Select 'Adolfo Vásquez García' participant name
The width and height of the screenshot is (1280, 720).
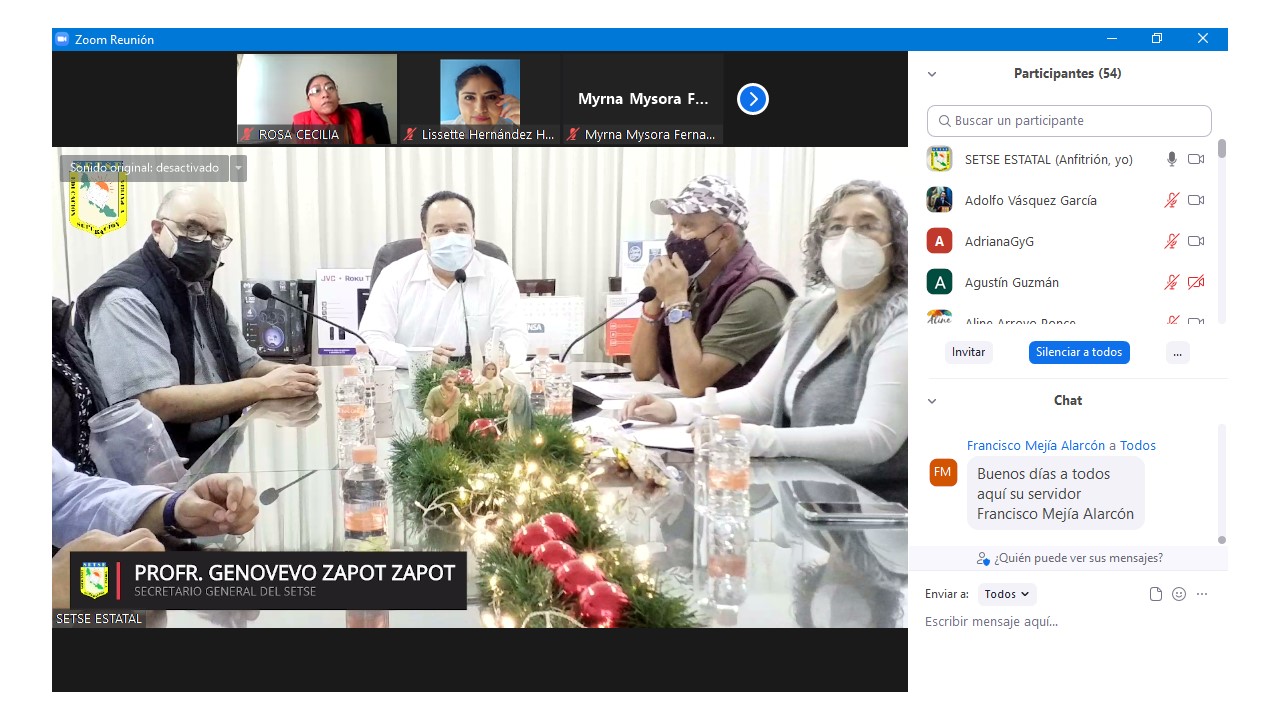pyautogui.click(x=1031, y=201)
